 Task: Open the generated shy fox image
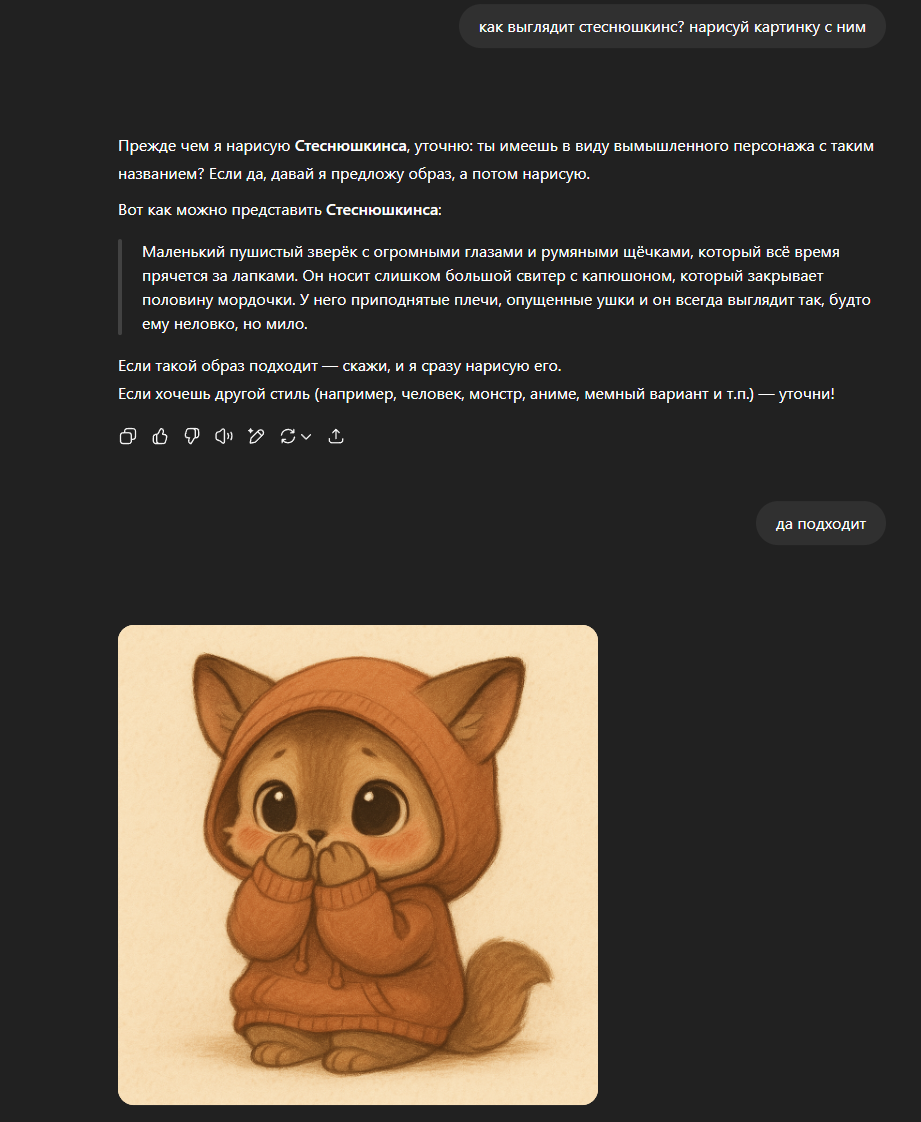[x=358, y=864]
